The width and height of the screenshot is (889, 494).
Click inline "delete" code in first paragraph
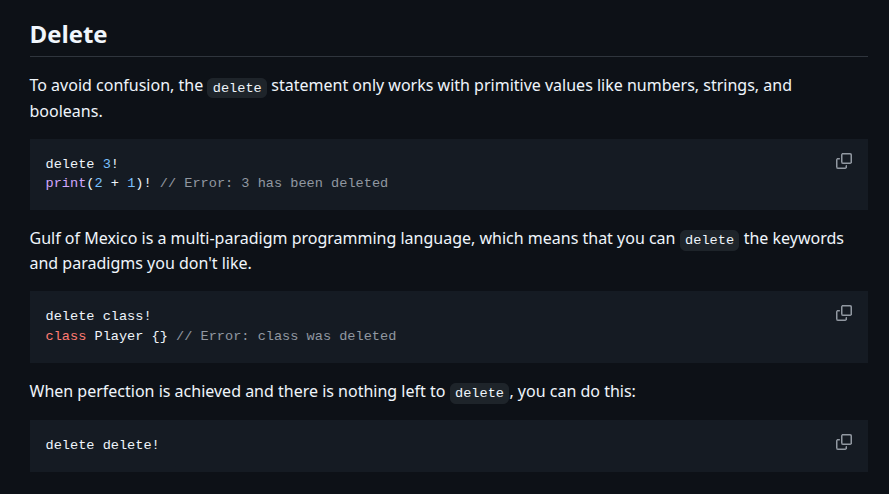[x=237, y=87]
